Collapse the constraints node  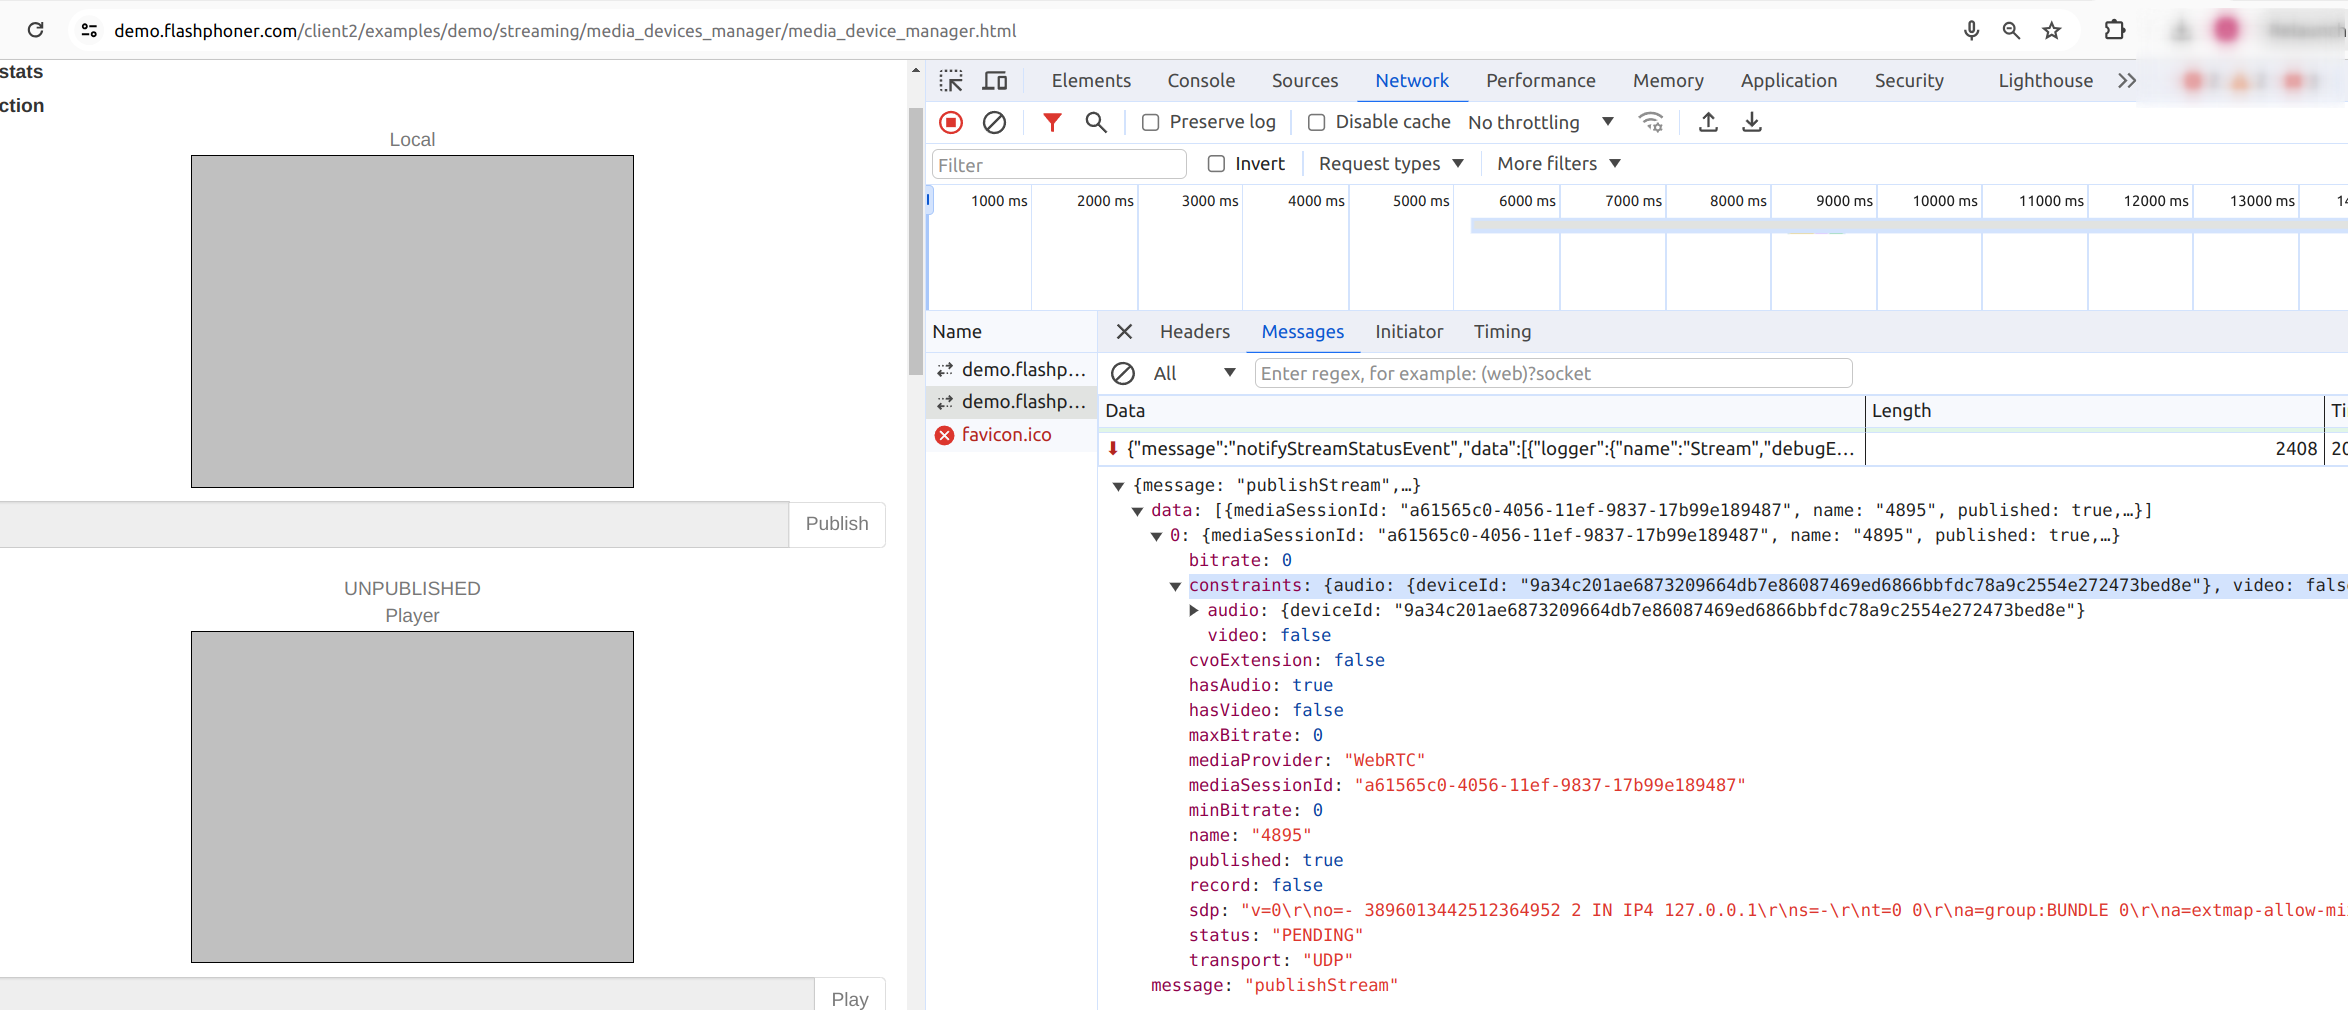pos(1175,586)
